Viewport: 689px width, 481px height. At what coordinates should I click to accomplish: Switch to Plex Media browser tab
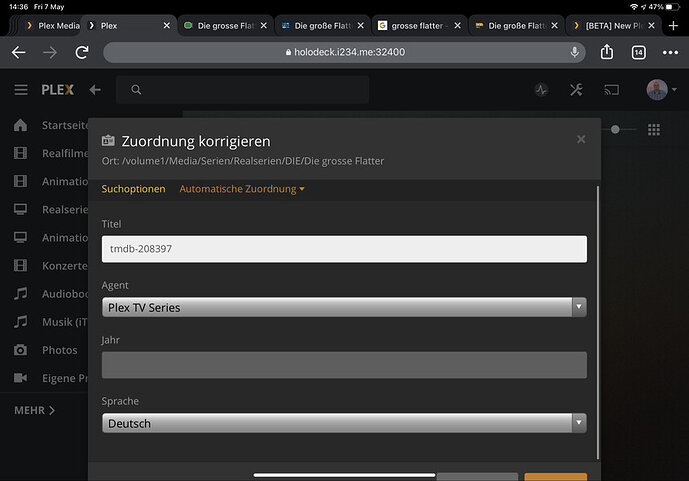(x=54, y=26)
